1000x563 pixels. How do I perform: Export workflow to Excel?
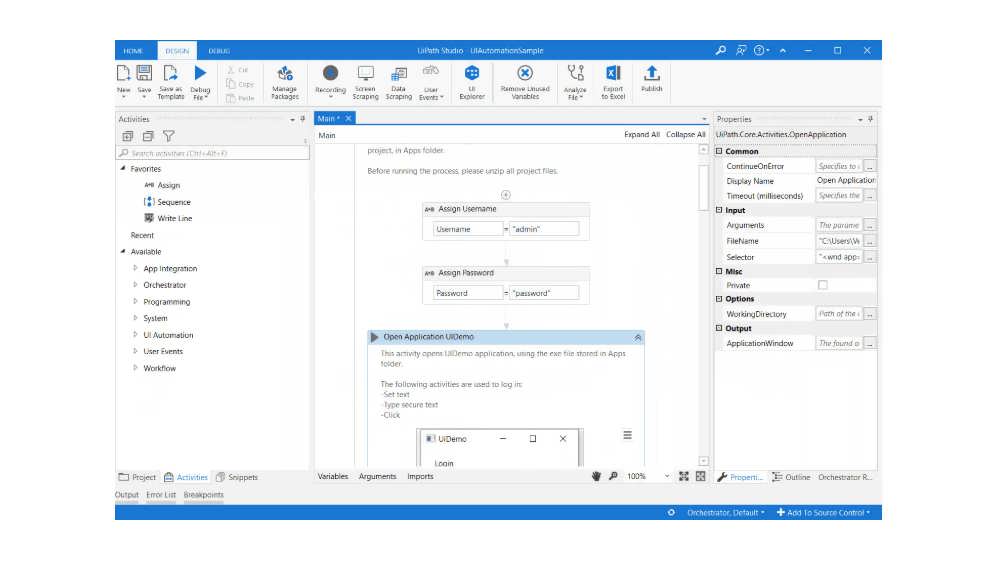pyautogui.click(x=613, y=83)
